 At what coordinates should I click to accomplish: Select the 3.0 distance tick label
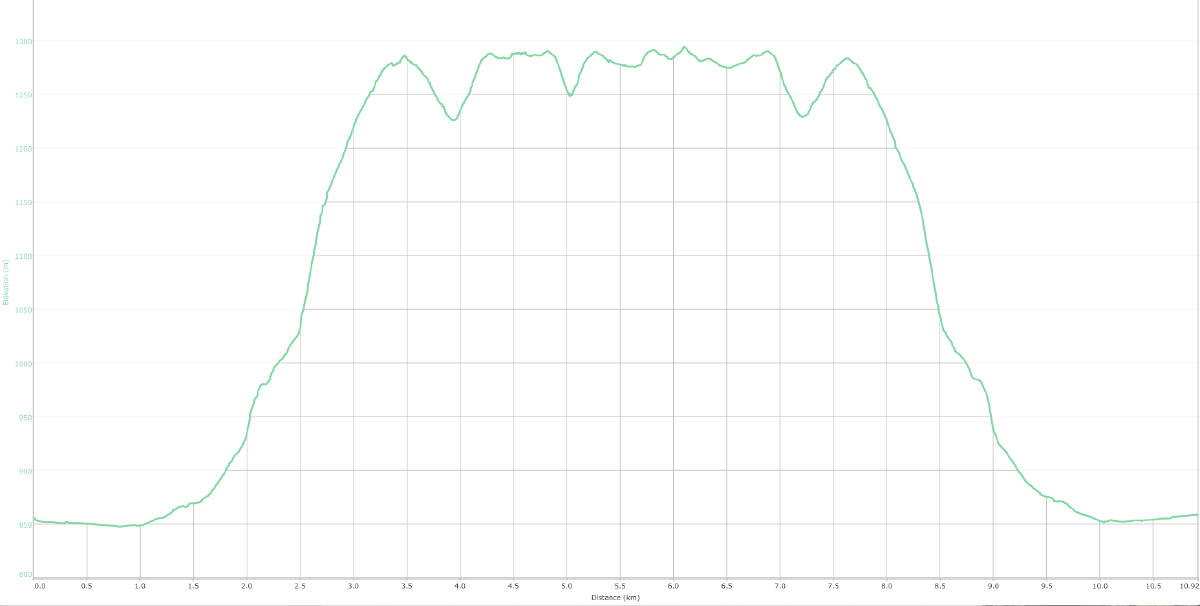click(353, 587)
